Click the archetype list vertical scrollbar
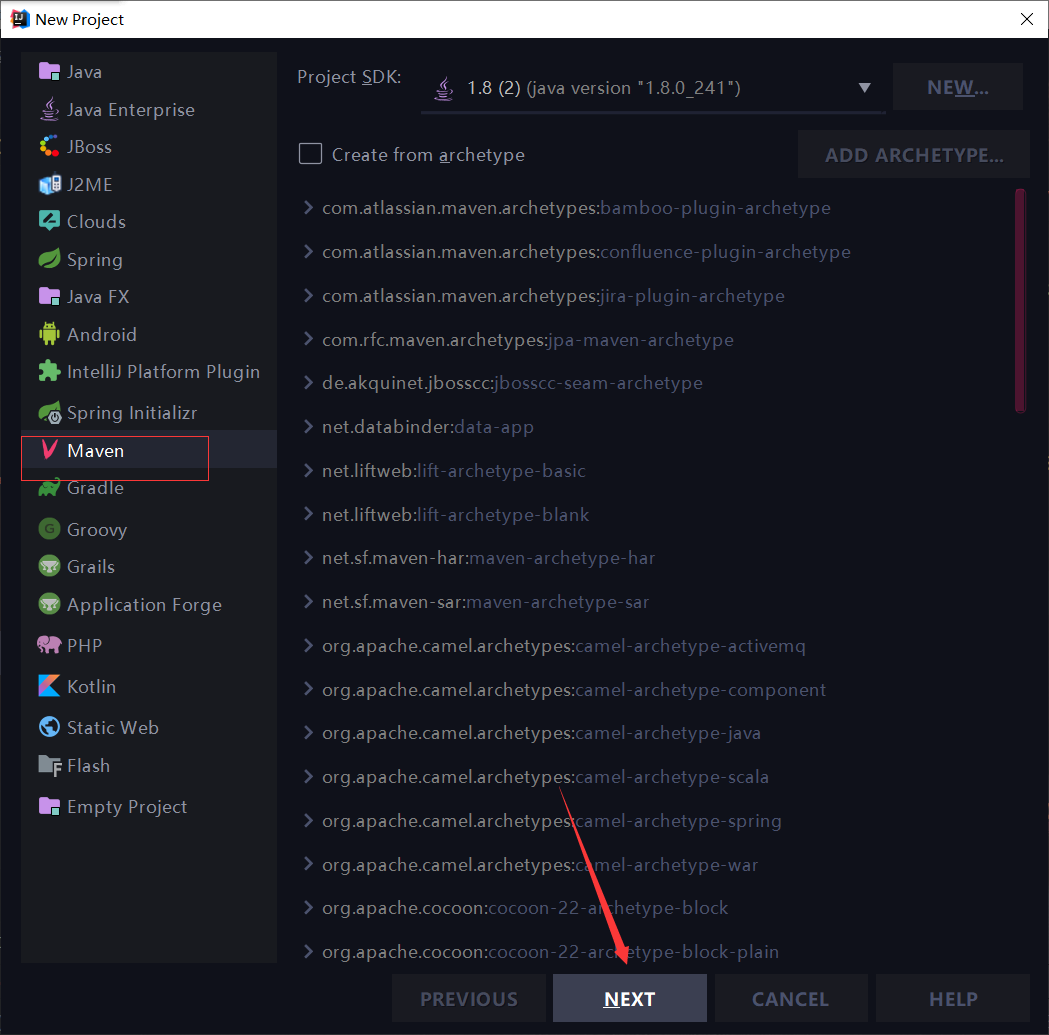 tap(1020, 301)
